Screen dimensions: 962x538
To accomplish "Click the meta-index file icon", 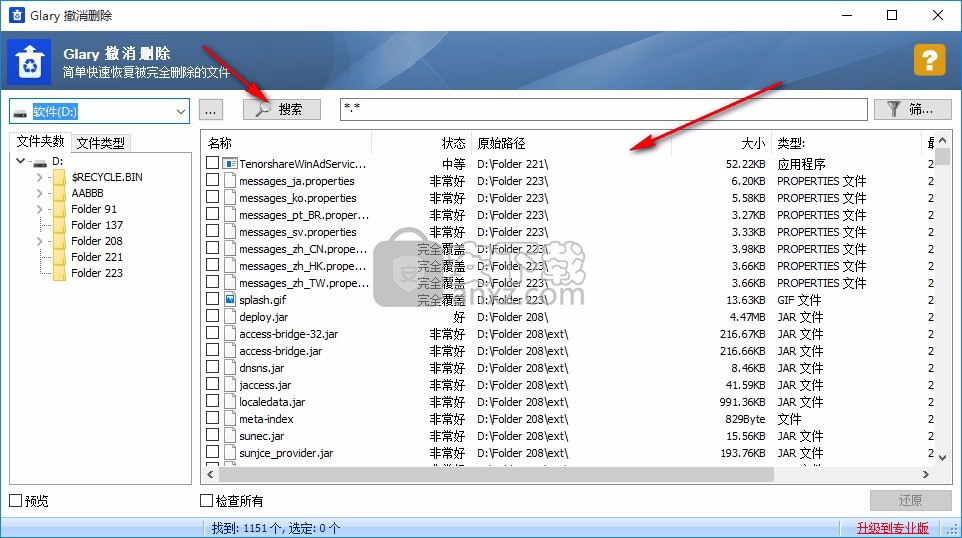I will (x=229, y=418).
